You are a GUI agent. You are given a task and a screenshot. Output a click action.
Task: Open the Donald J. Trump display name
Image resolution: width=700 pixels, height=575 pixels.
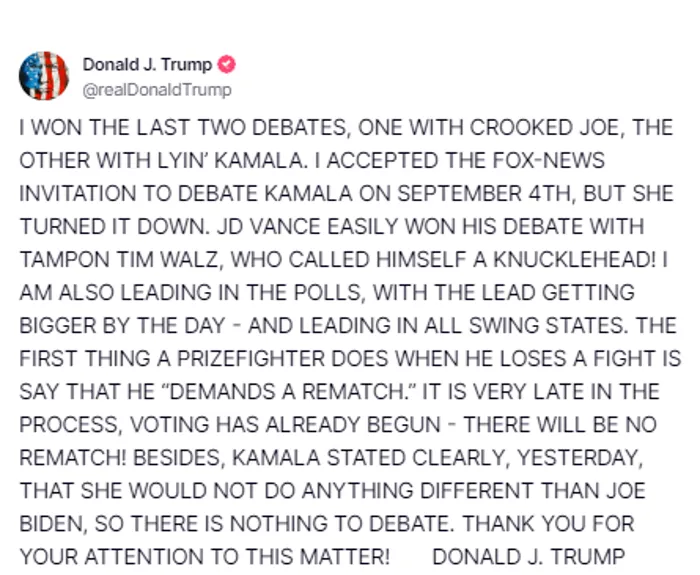coord(147,65)
